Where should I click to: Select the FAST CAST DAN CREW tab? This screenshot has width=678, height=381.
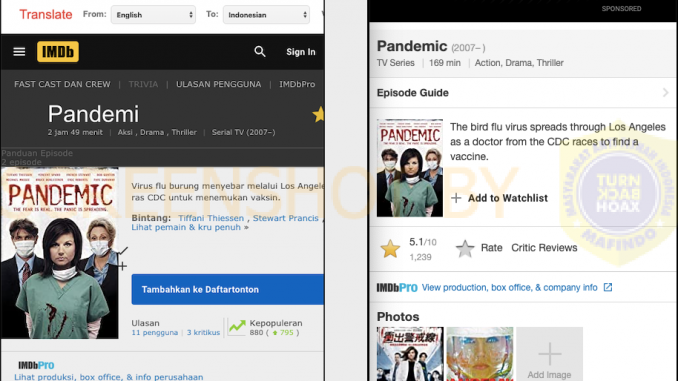coord(62,84)
